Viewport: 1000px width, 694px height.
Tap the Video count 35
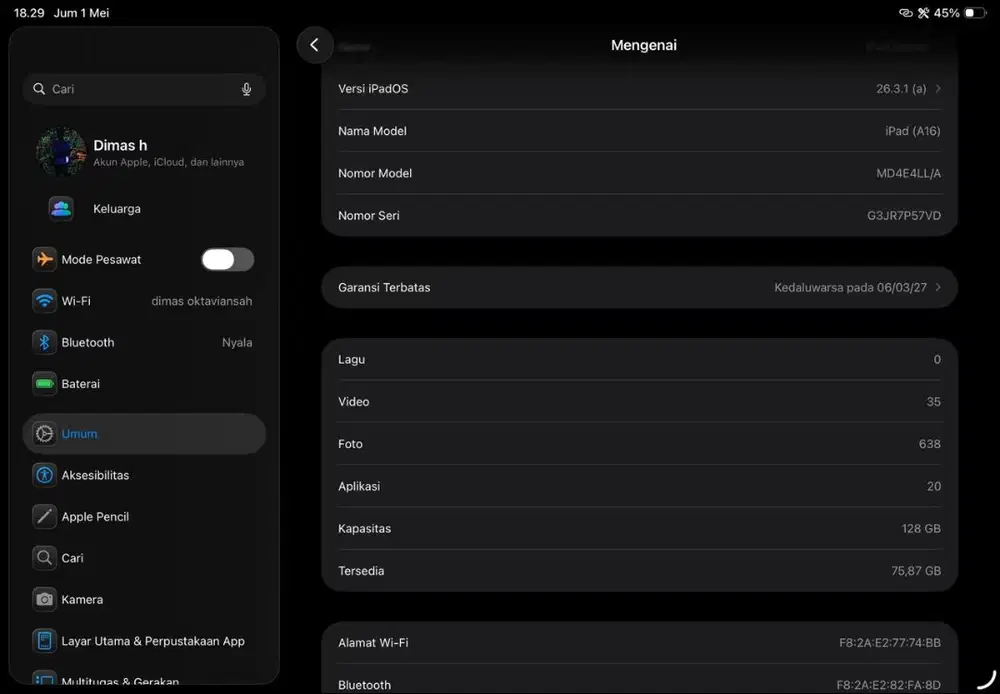point(934,402)
